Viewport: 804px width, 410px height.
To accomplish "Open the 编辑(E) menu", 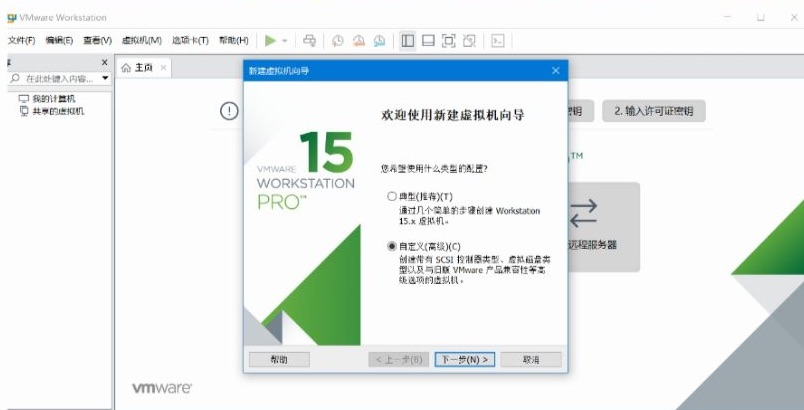I will point(59,40).
